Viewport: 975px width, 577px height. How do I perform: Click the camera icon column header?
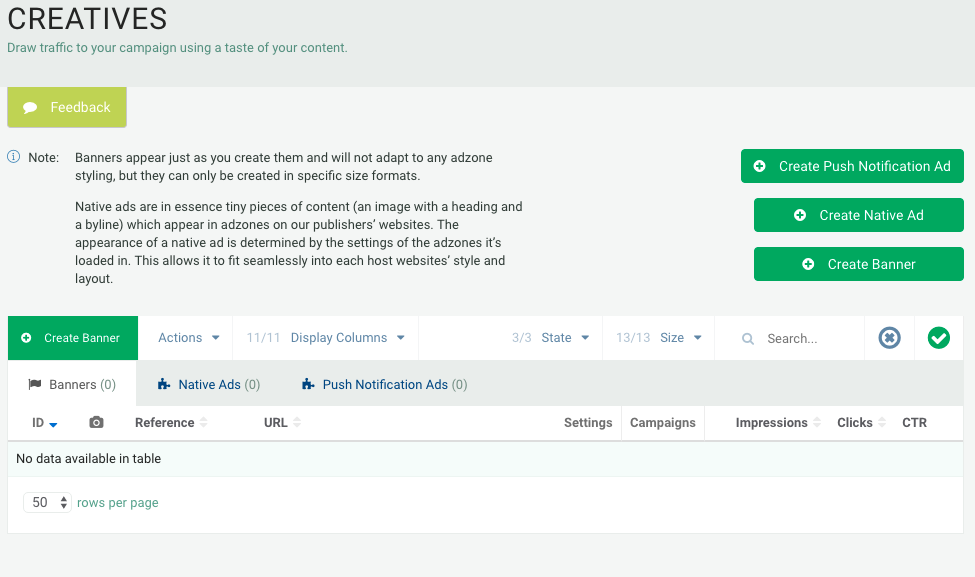point(96,423)
